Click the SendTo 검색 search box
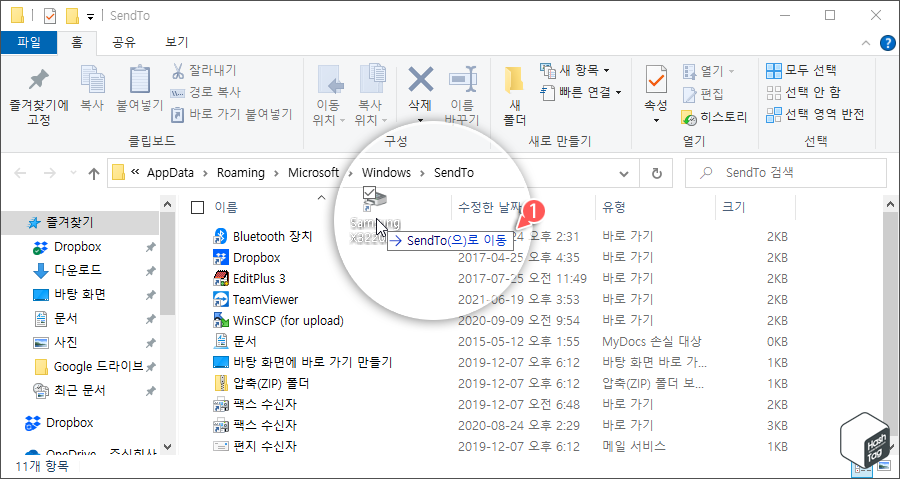The image size is (900, 479). tap(786, 173)
